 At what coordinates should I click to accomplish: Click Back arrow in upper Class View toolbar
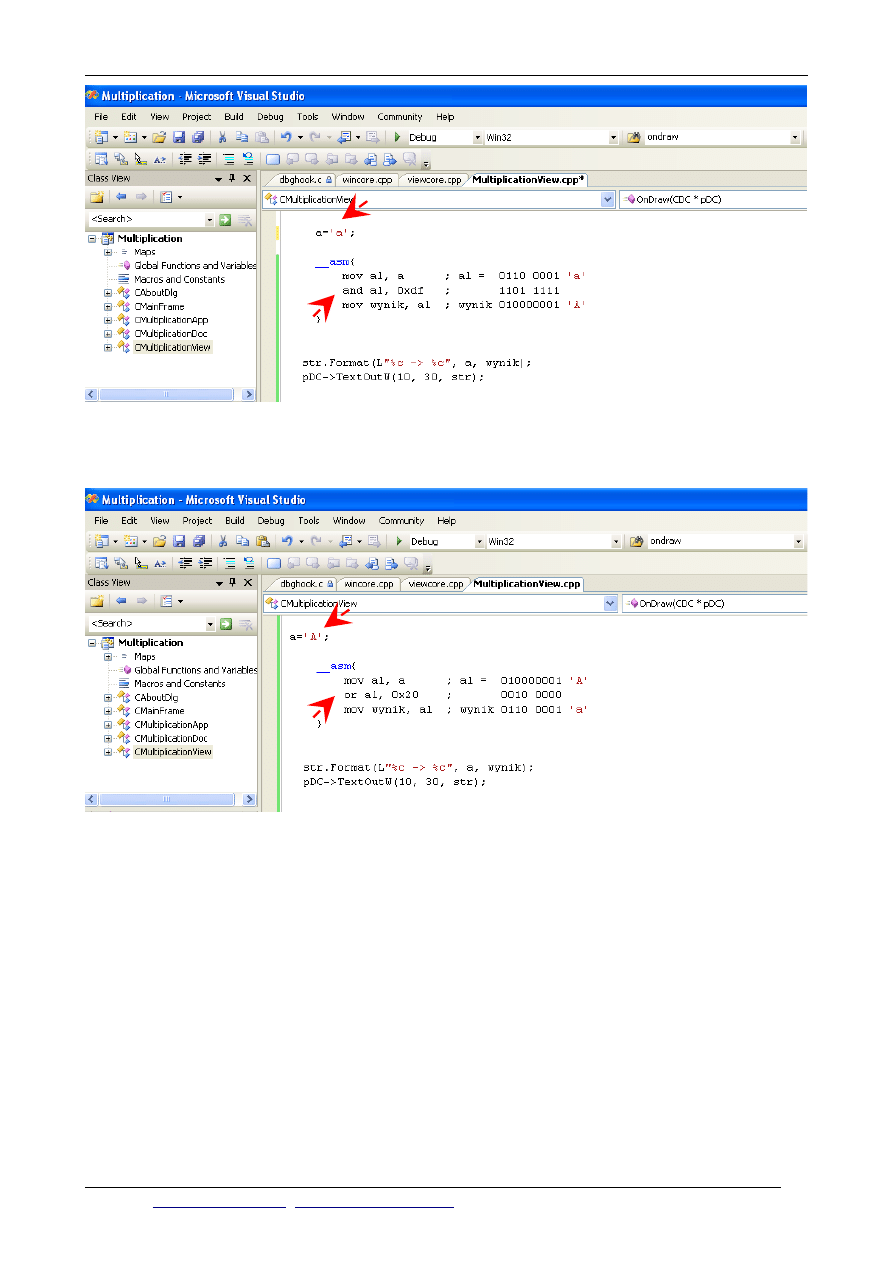[x=121, y=197]
